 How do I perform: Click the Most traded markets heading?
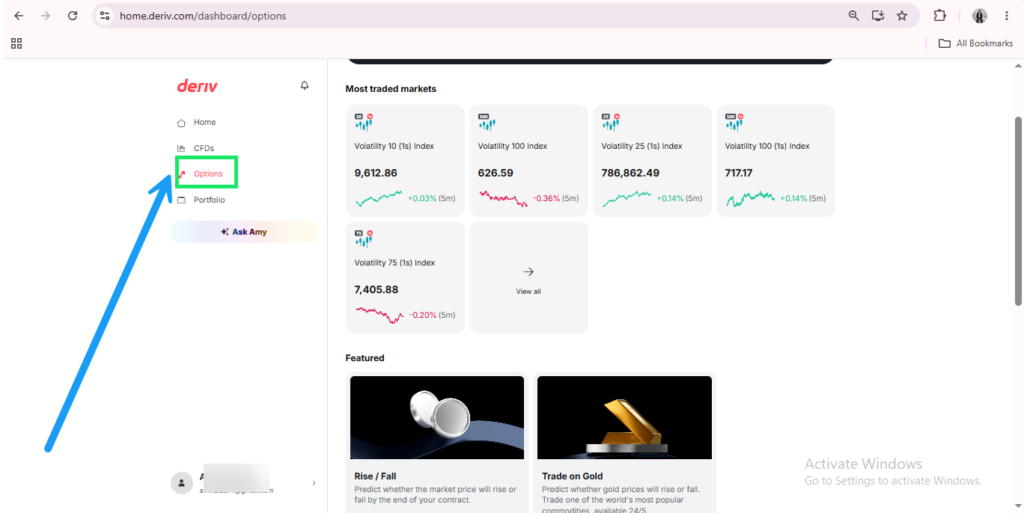pyautogui.click(x=391, y=89)
